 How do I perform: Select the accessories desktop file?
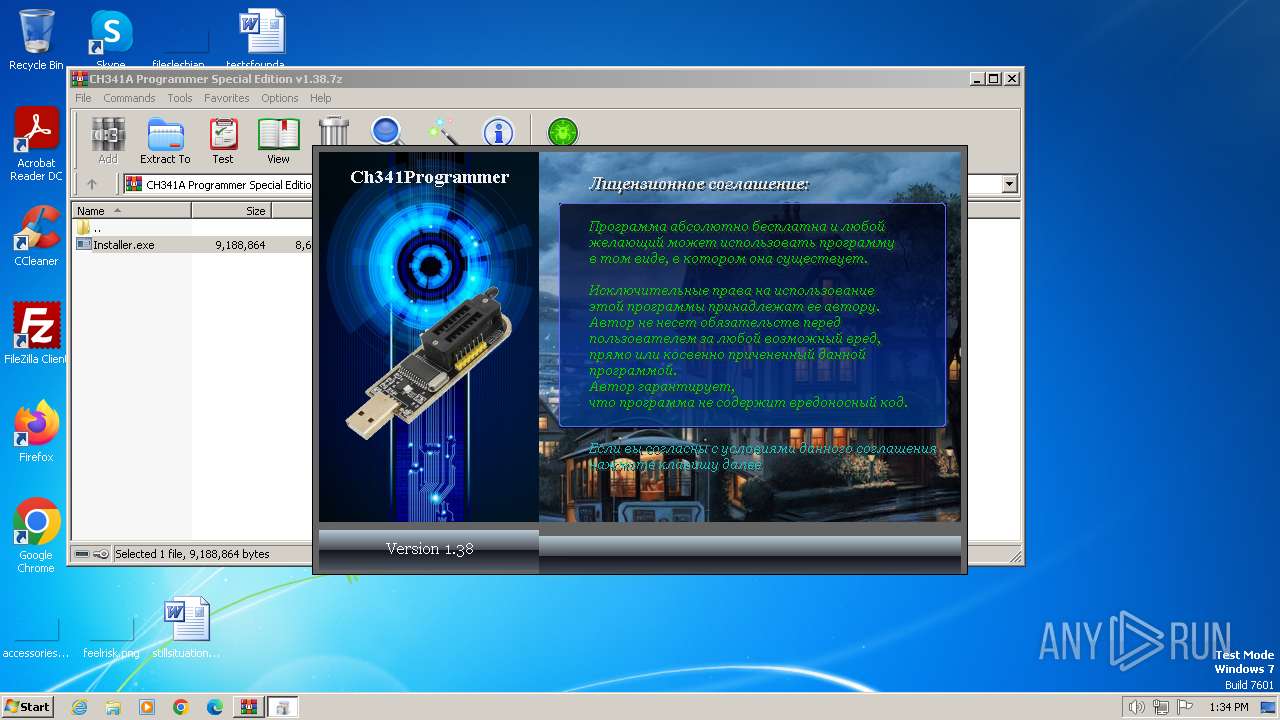tap(36, 638)
